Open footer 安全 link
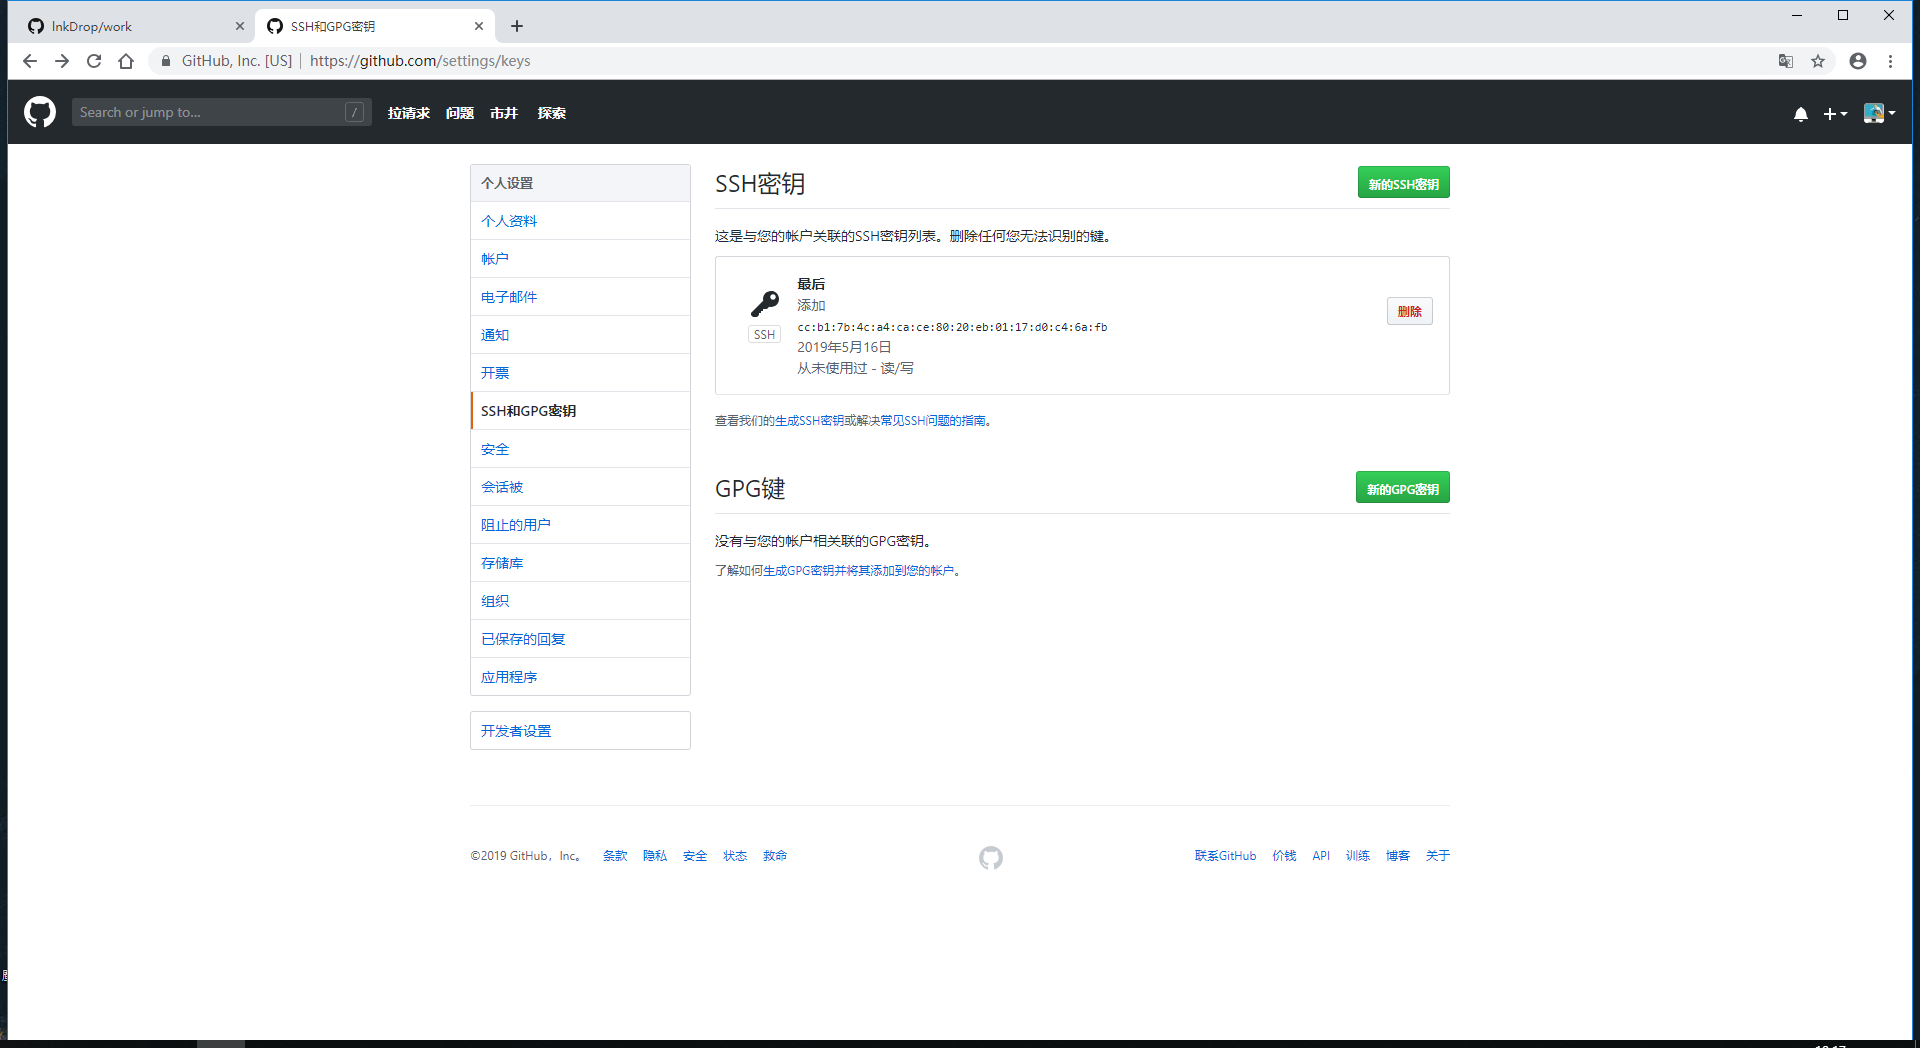Viewport: 1920px width, 1048px height. 695,856
